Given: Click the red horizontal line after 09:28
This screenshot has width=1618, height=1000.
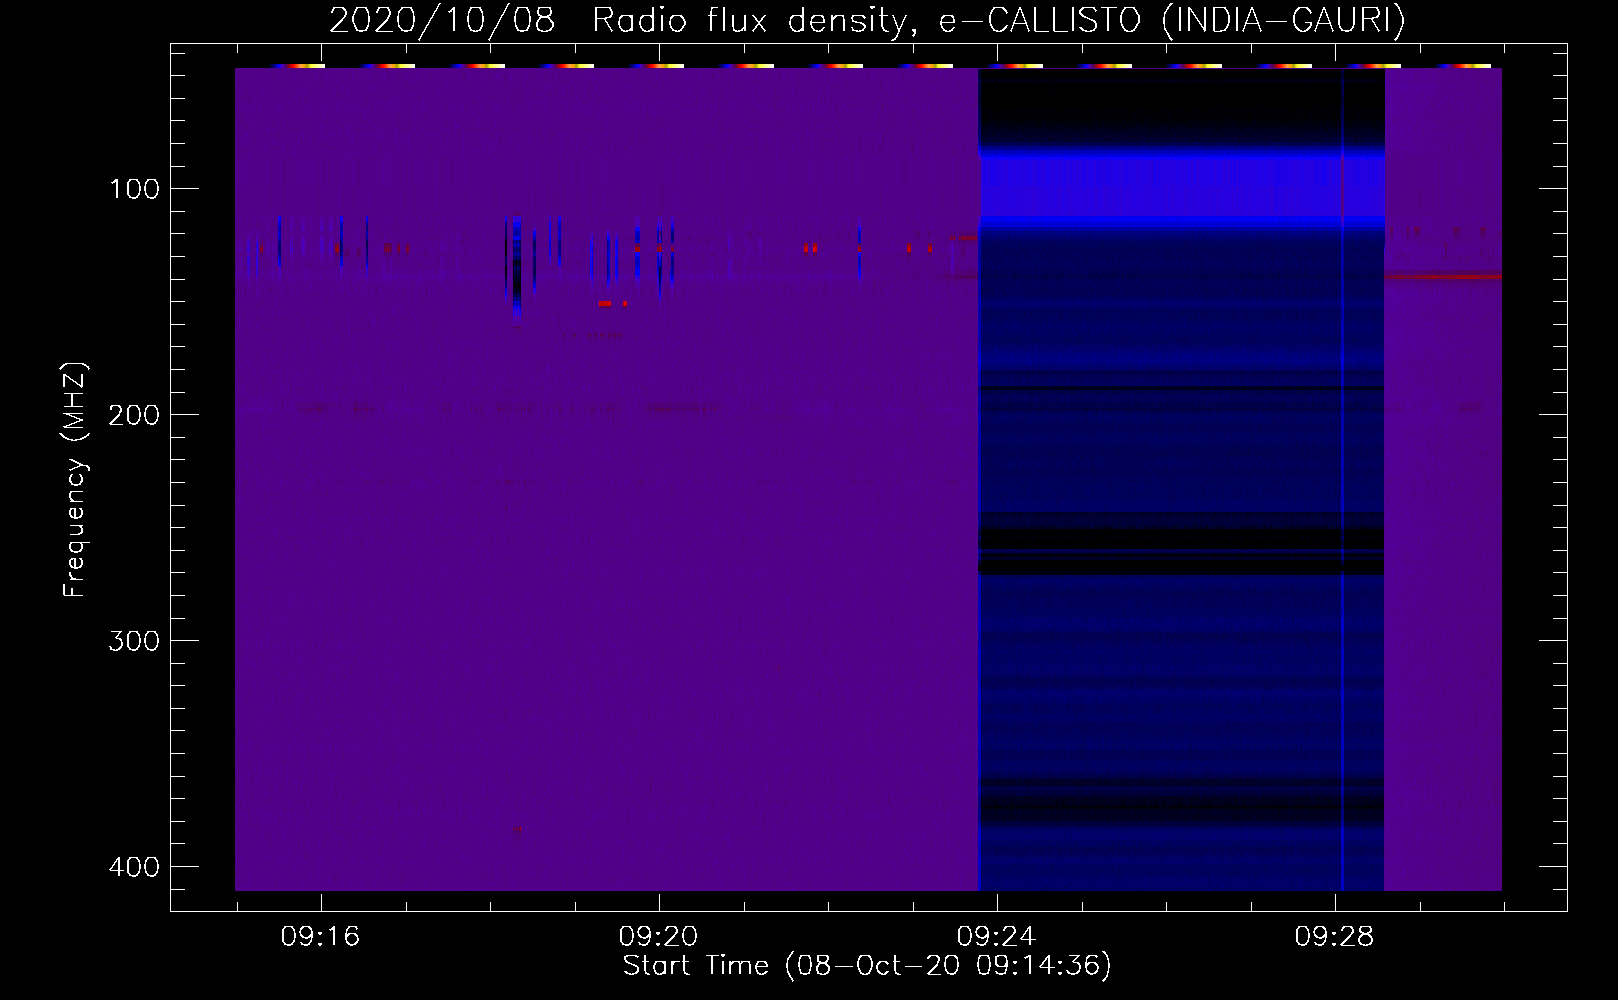Looking at the screenshot, I should pyautogui.click(x=1443, y=277).
